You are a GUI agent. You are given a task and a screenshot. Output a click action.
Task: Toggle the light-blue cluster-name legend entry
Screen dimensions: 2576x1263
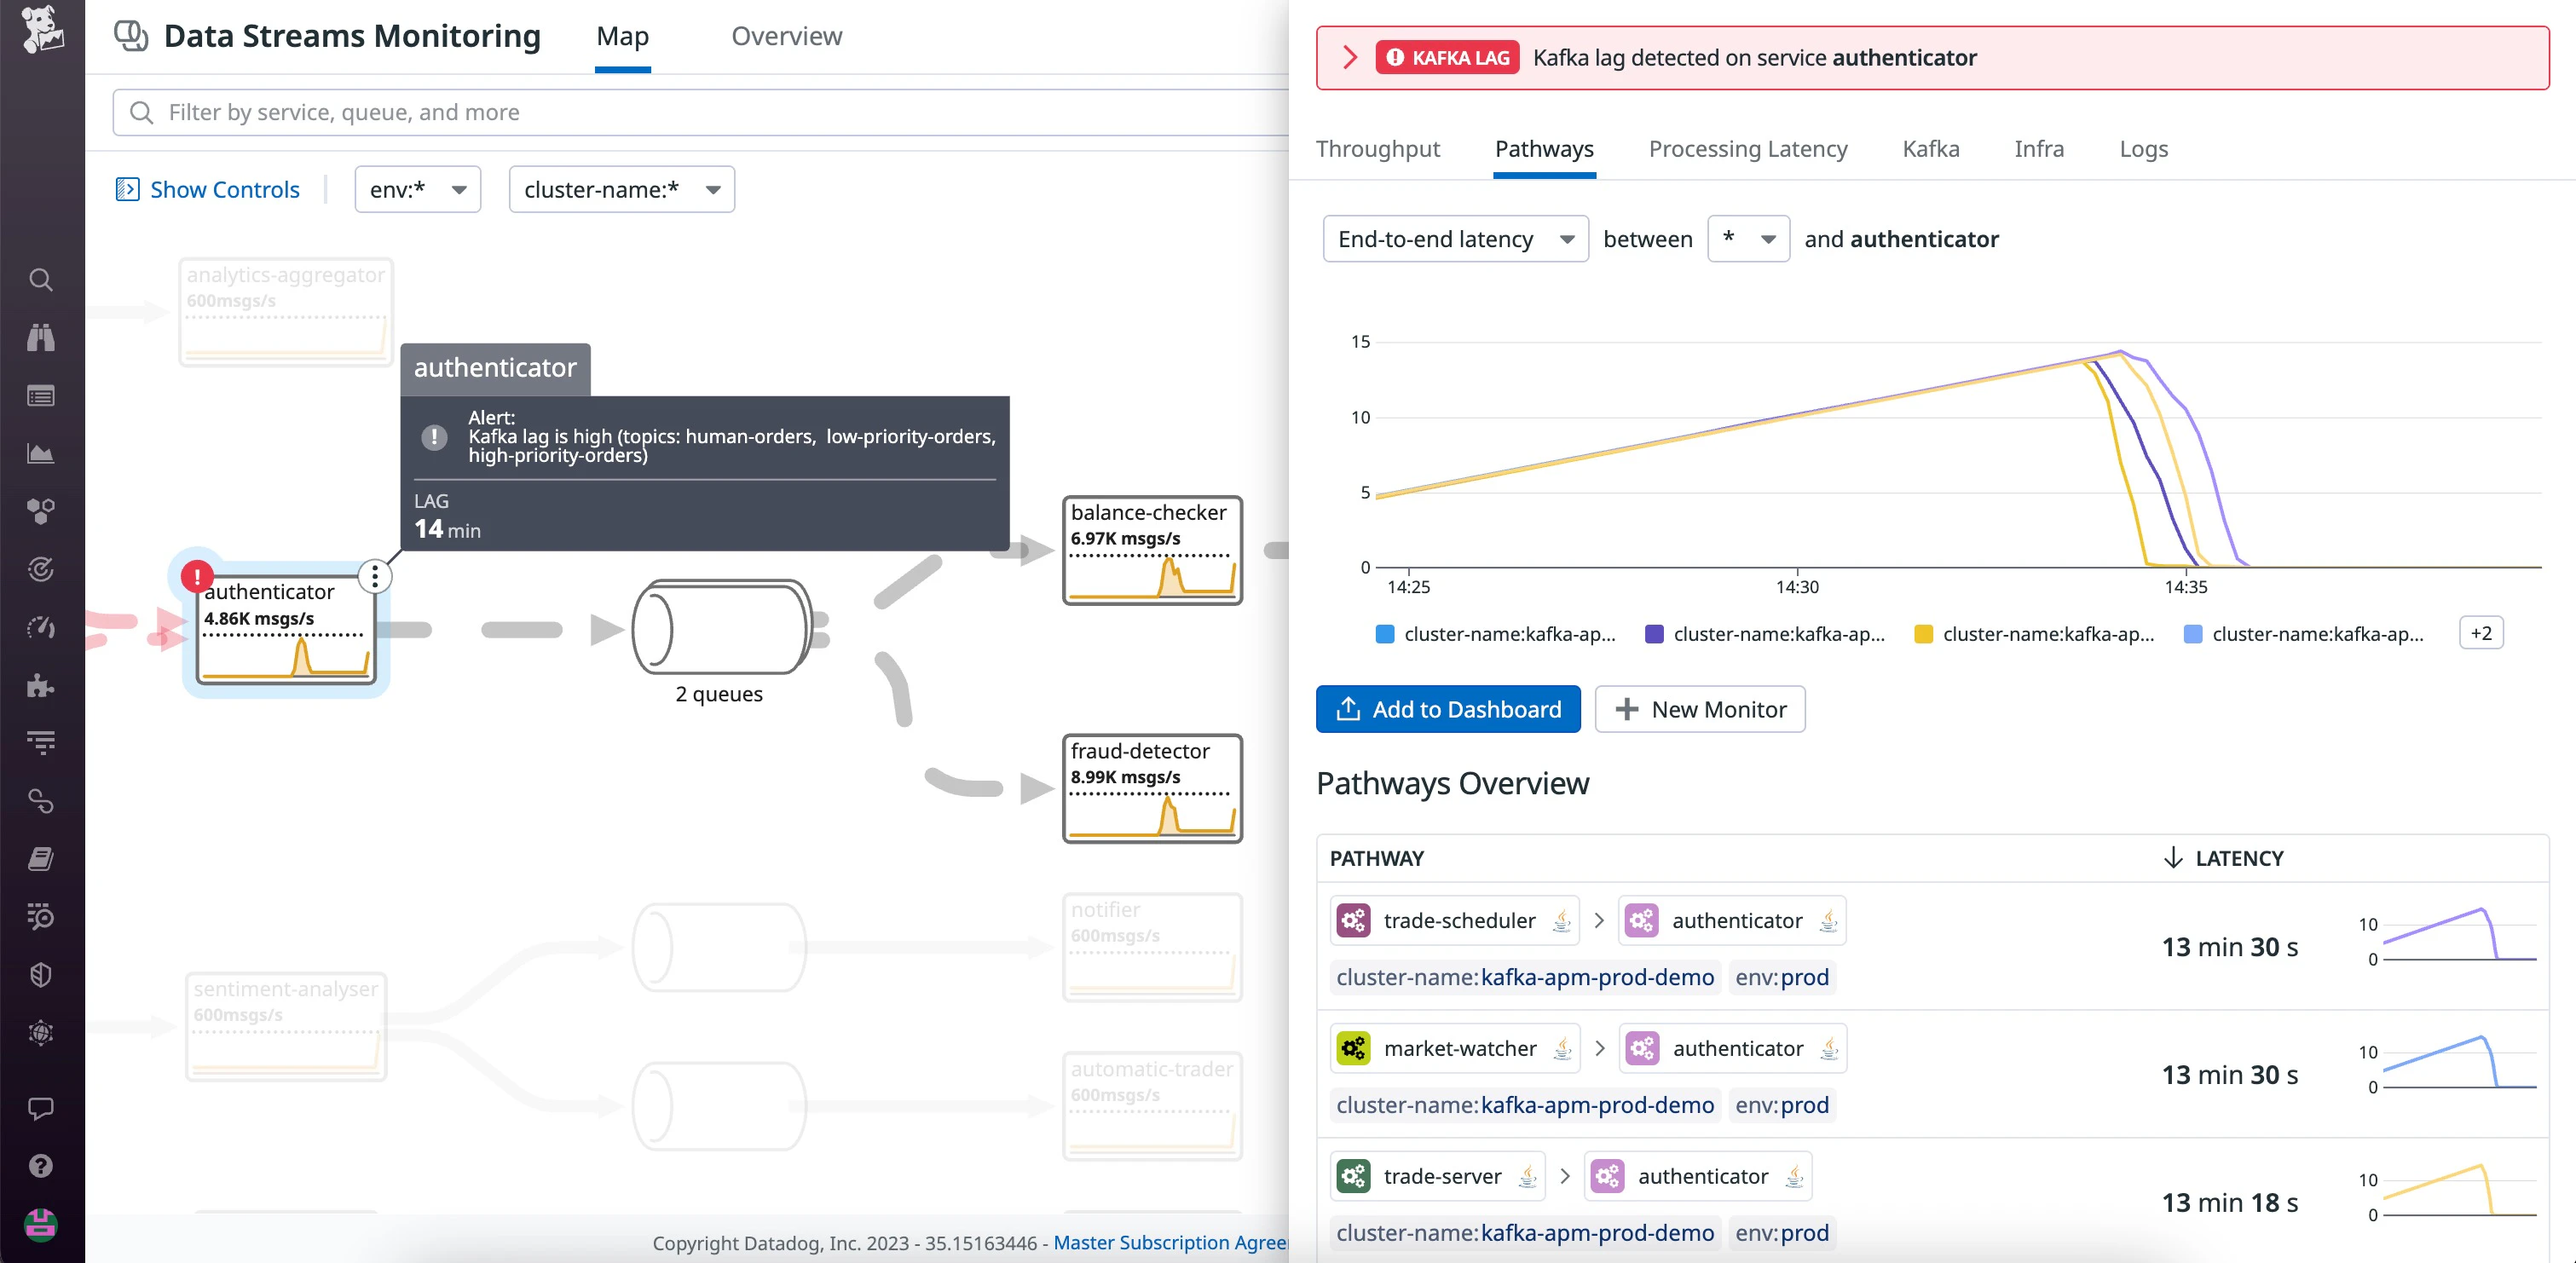coord(2303,634)
